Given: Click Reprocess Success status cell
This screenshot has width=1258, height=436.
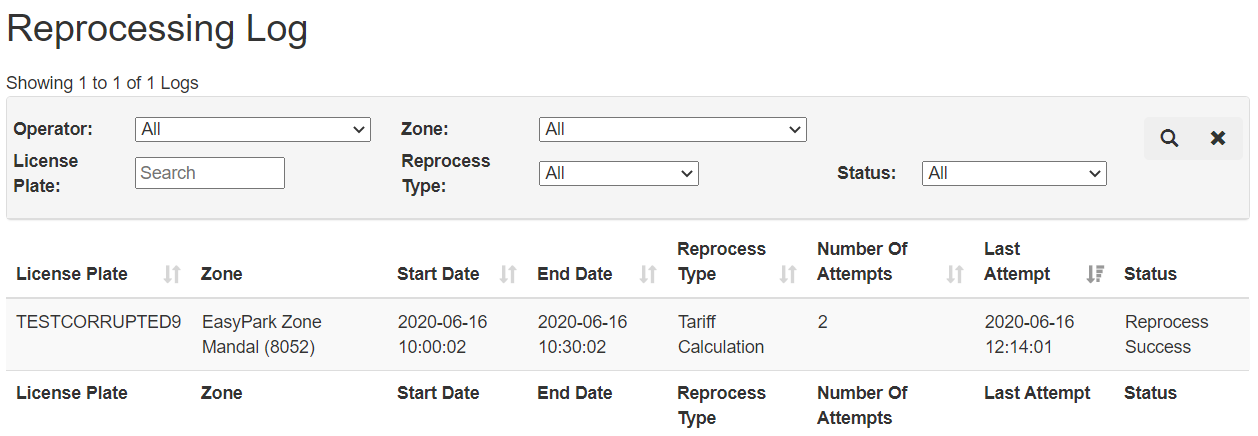Looking at the screenshot, I should 1167,335.
